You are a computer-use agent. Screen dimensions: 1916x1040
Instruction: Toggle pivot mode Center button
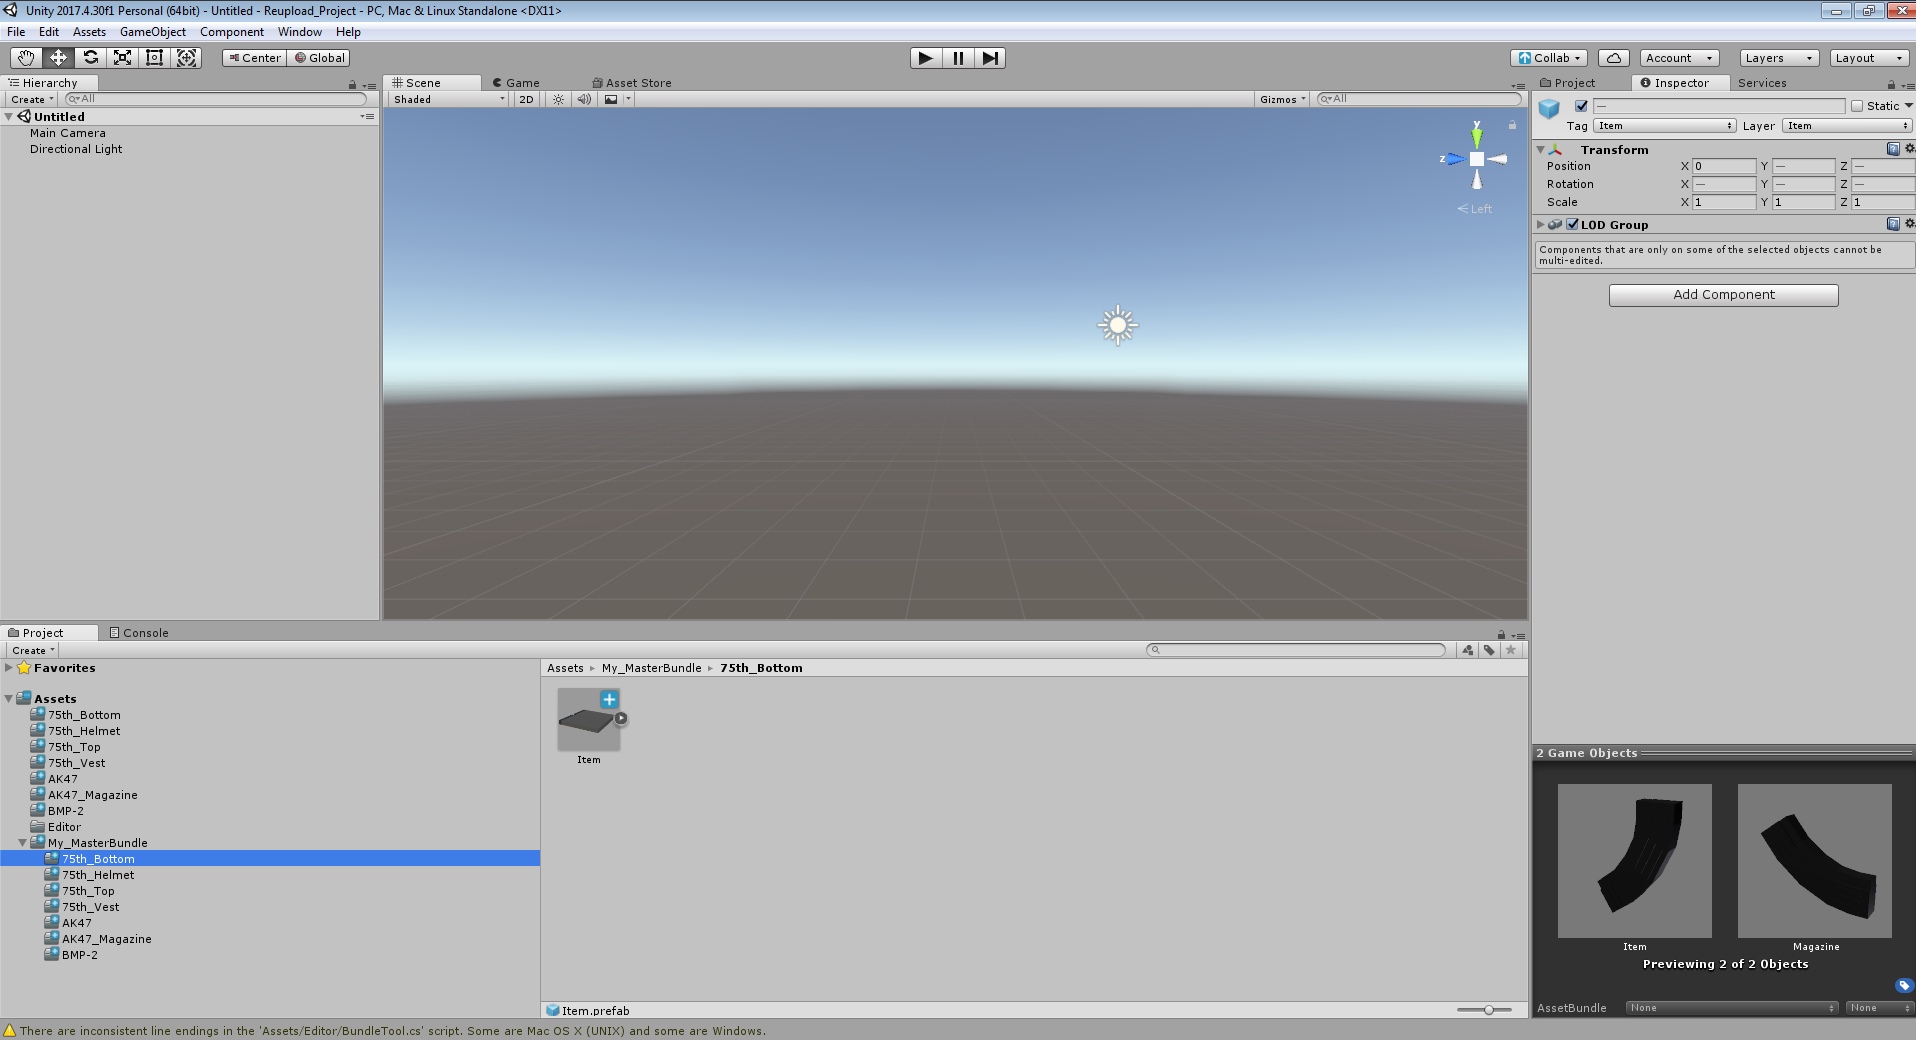point(254,58)
